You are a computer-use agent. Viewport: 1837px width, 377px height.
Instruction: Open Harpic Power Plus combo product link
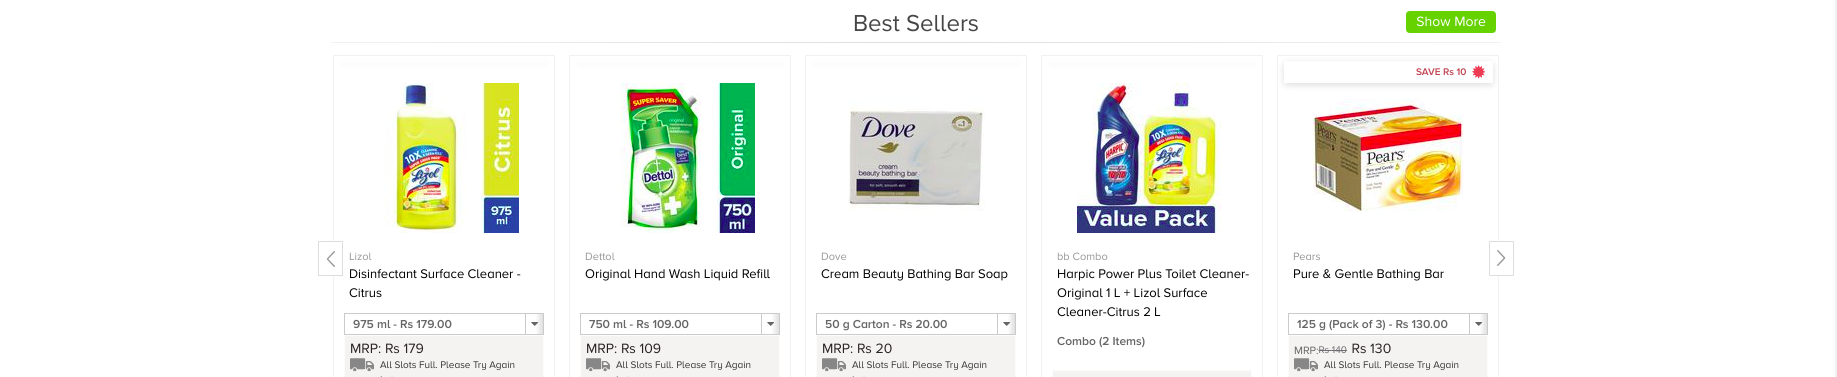coord(1153,293)
